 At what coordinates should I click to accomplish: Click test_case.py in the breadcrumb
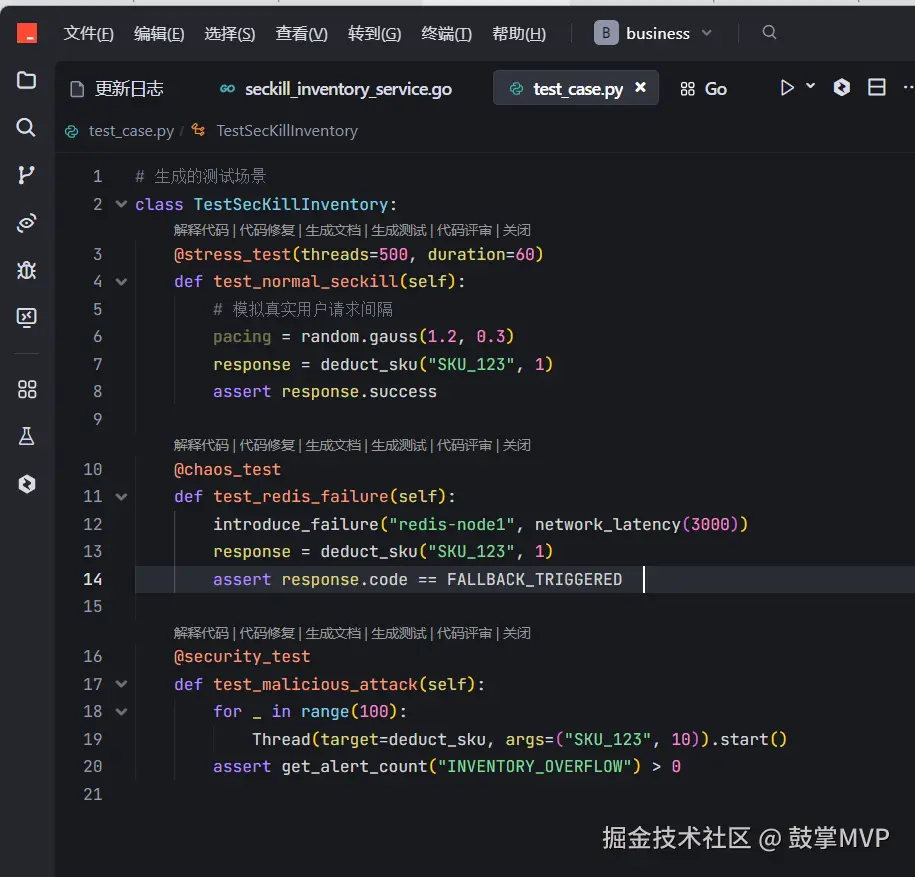pyautogui.click(x=131, y=131)
